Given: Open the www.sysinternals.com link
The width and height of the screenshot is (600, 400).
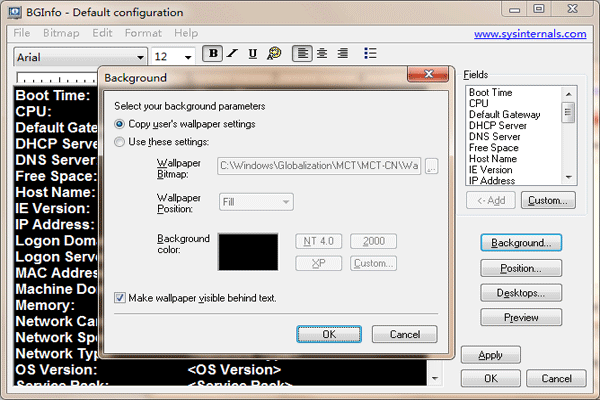Looking at the screenshot, I should [530, 34].
